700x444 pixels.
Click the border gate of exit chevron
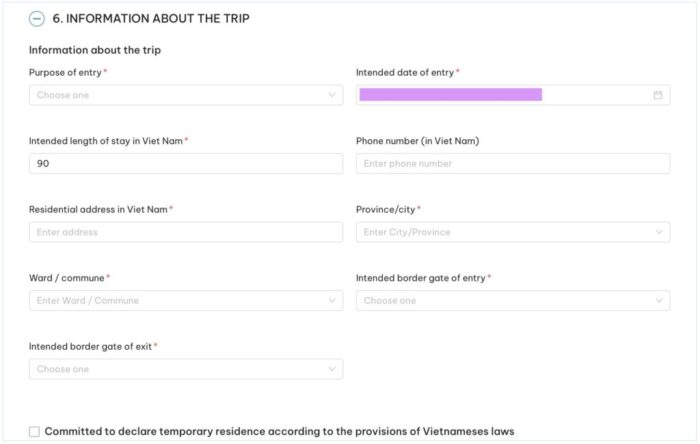[332, 369]
